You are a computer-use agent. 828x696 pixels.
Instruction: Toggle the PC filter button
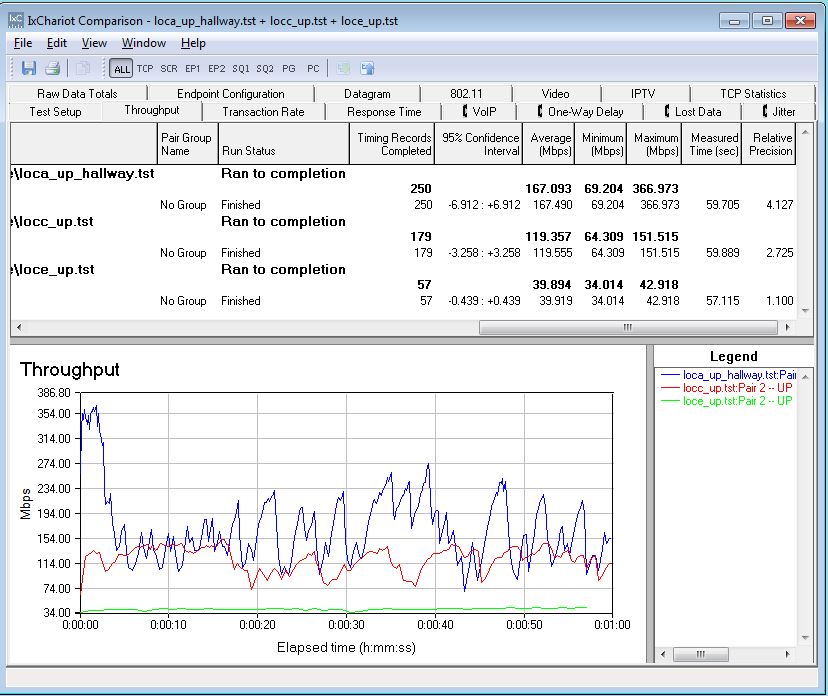tap(313, 69)
